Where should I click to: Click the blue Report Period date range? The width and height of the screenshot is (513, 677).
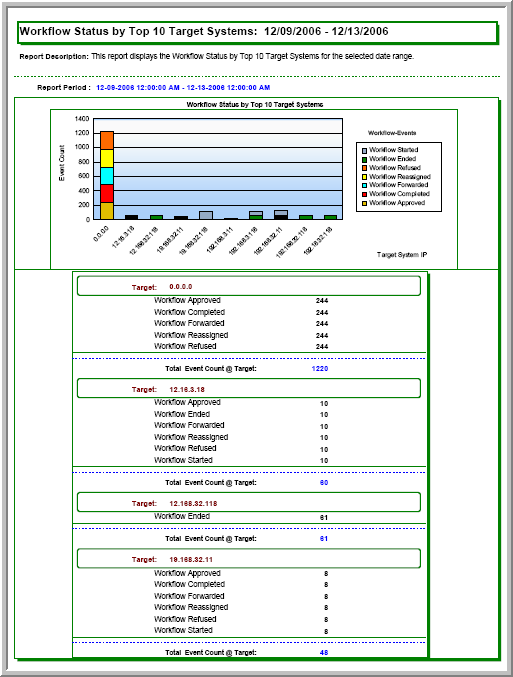click(x=183, y=88)
